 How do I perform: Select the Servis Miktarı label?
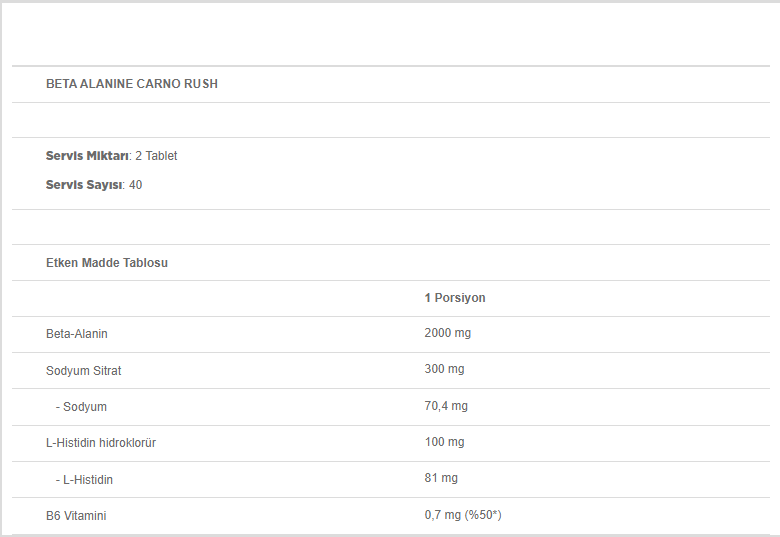(x=87, y=156)
